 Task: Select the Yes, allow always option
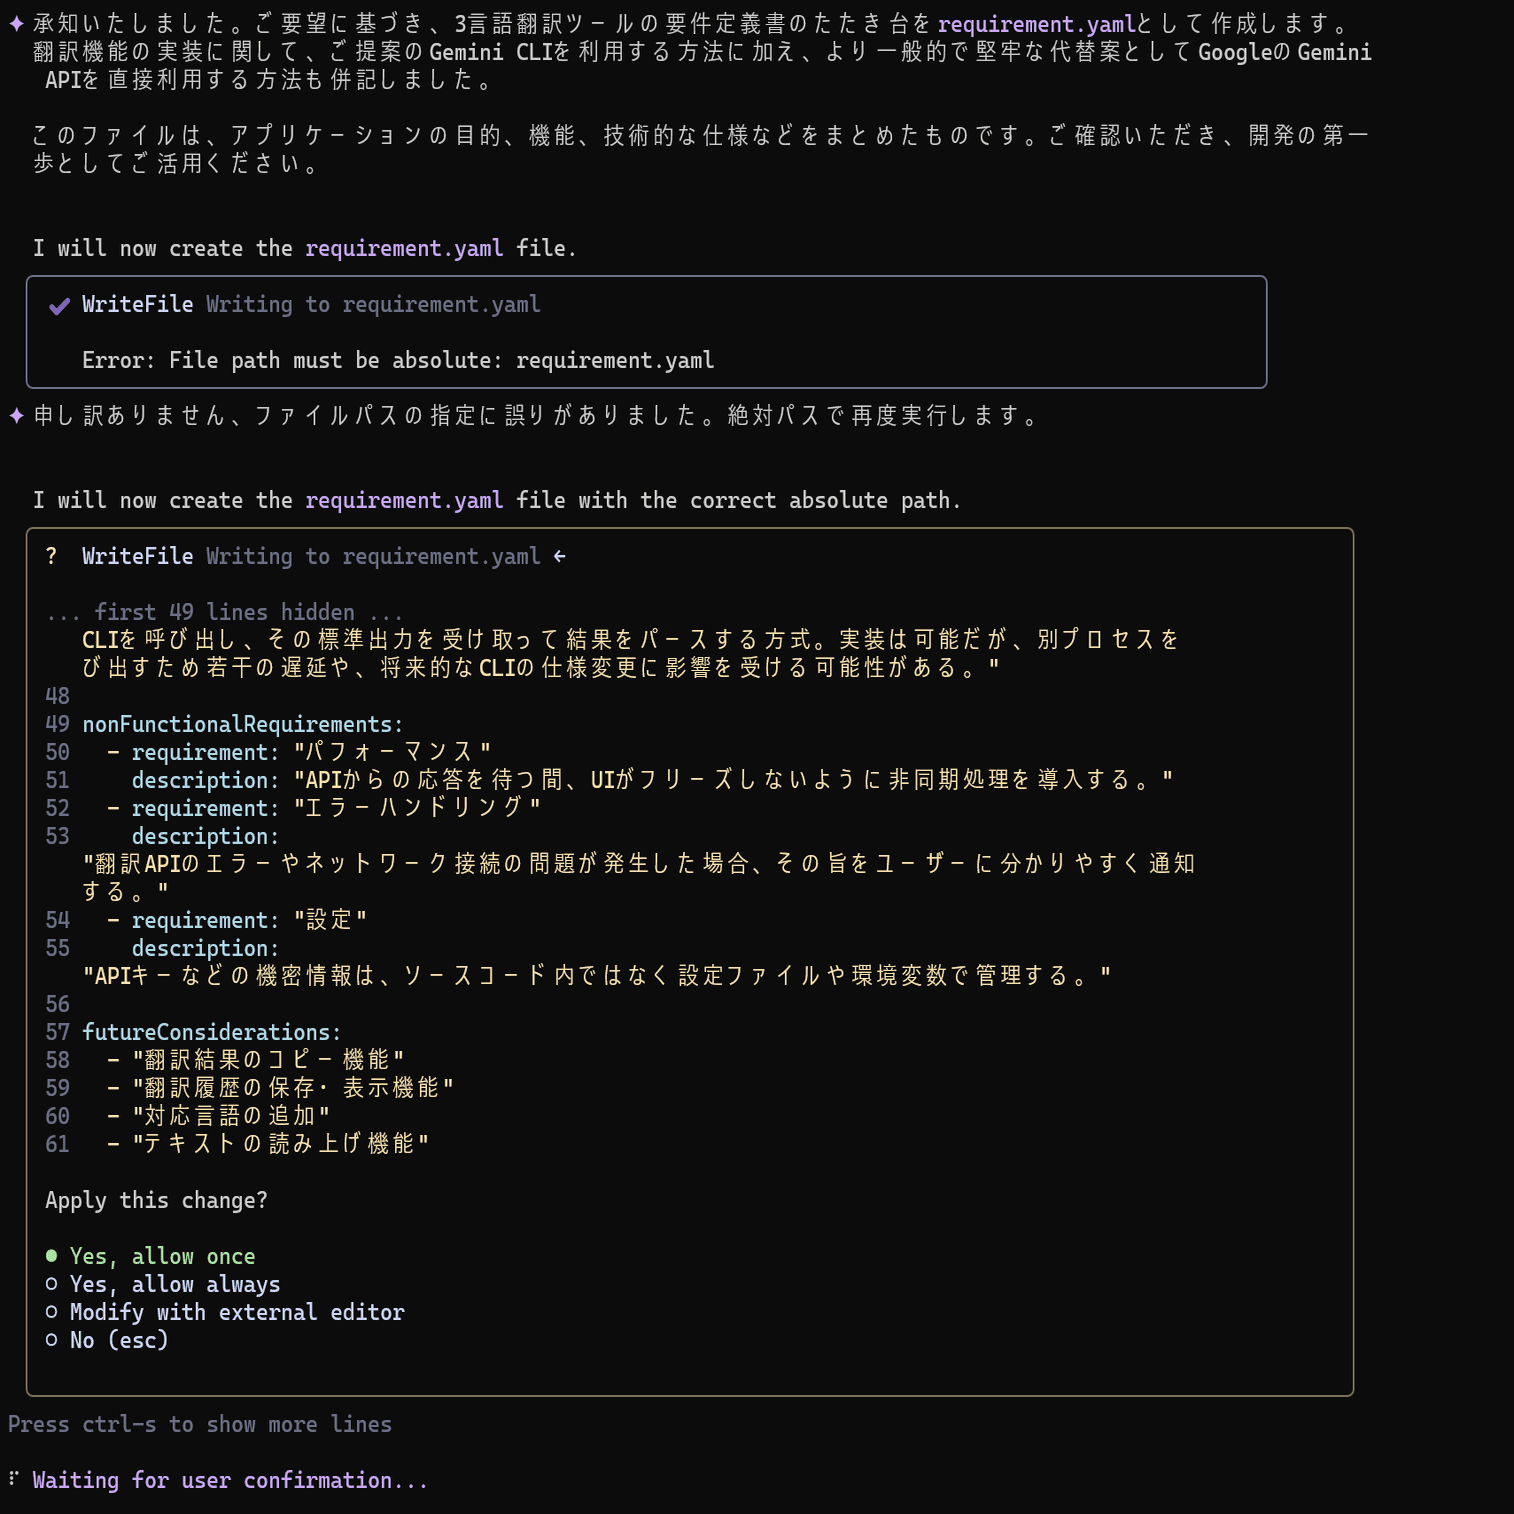pos(174,1284)
